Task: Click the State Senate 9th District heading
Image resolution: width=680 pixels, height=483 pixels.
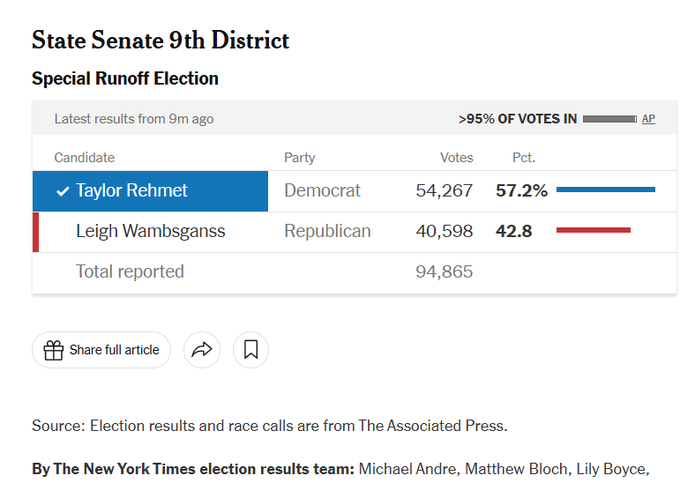Action: point(160,40)
